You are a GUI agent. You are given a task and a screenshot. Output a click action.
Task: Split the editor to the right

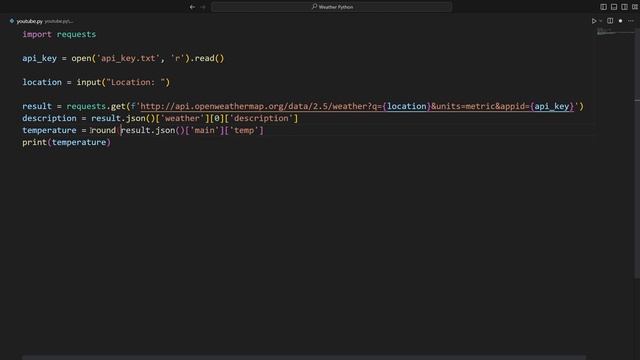point(610,21)
